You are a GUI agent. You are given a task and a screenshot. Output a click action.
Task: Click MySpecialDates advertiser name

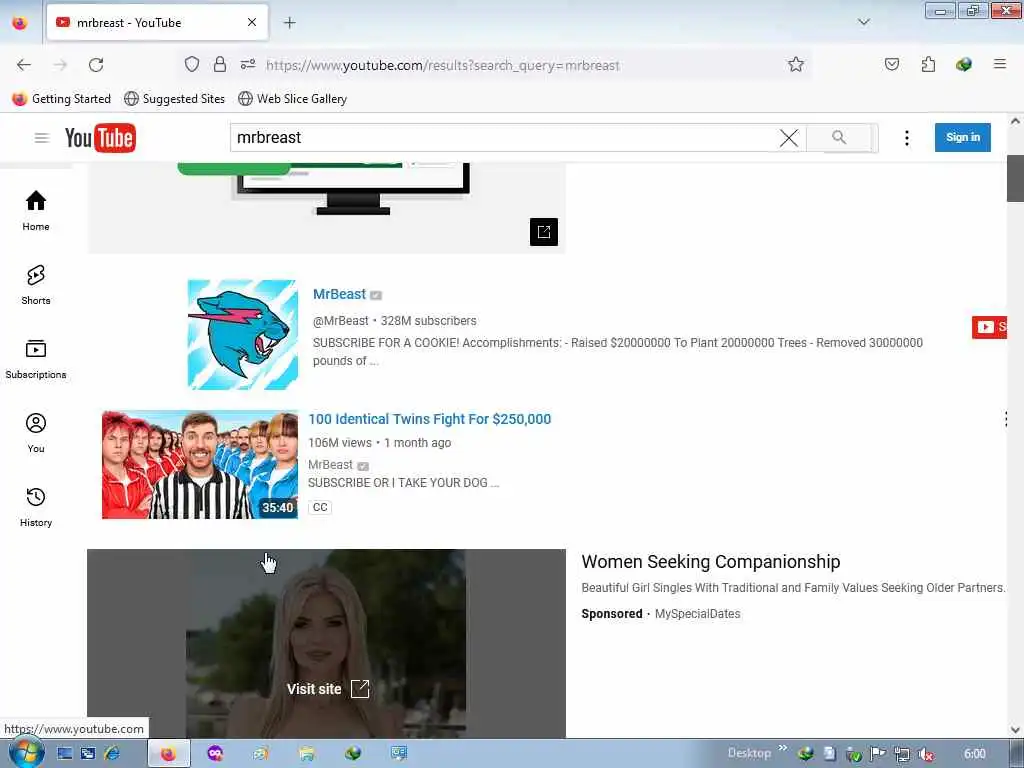pos(697,614)
